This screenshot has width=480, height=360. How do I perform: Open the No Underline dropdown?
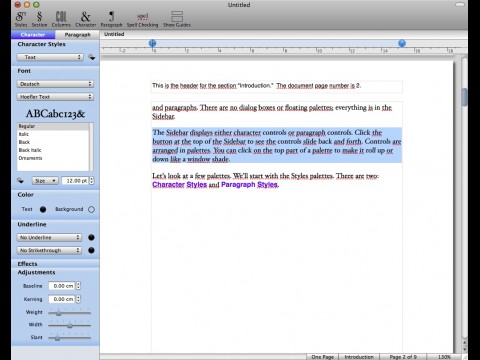49,237
